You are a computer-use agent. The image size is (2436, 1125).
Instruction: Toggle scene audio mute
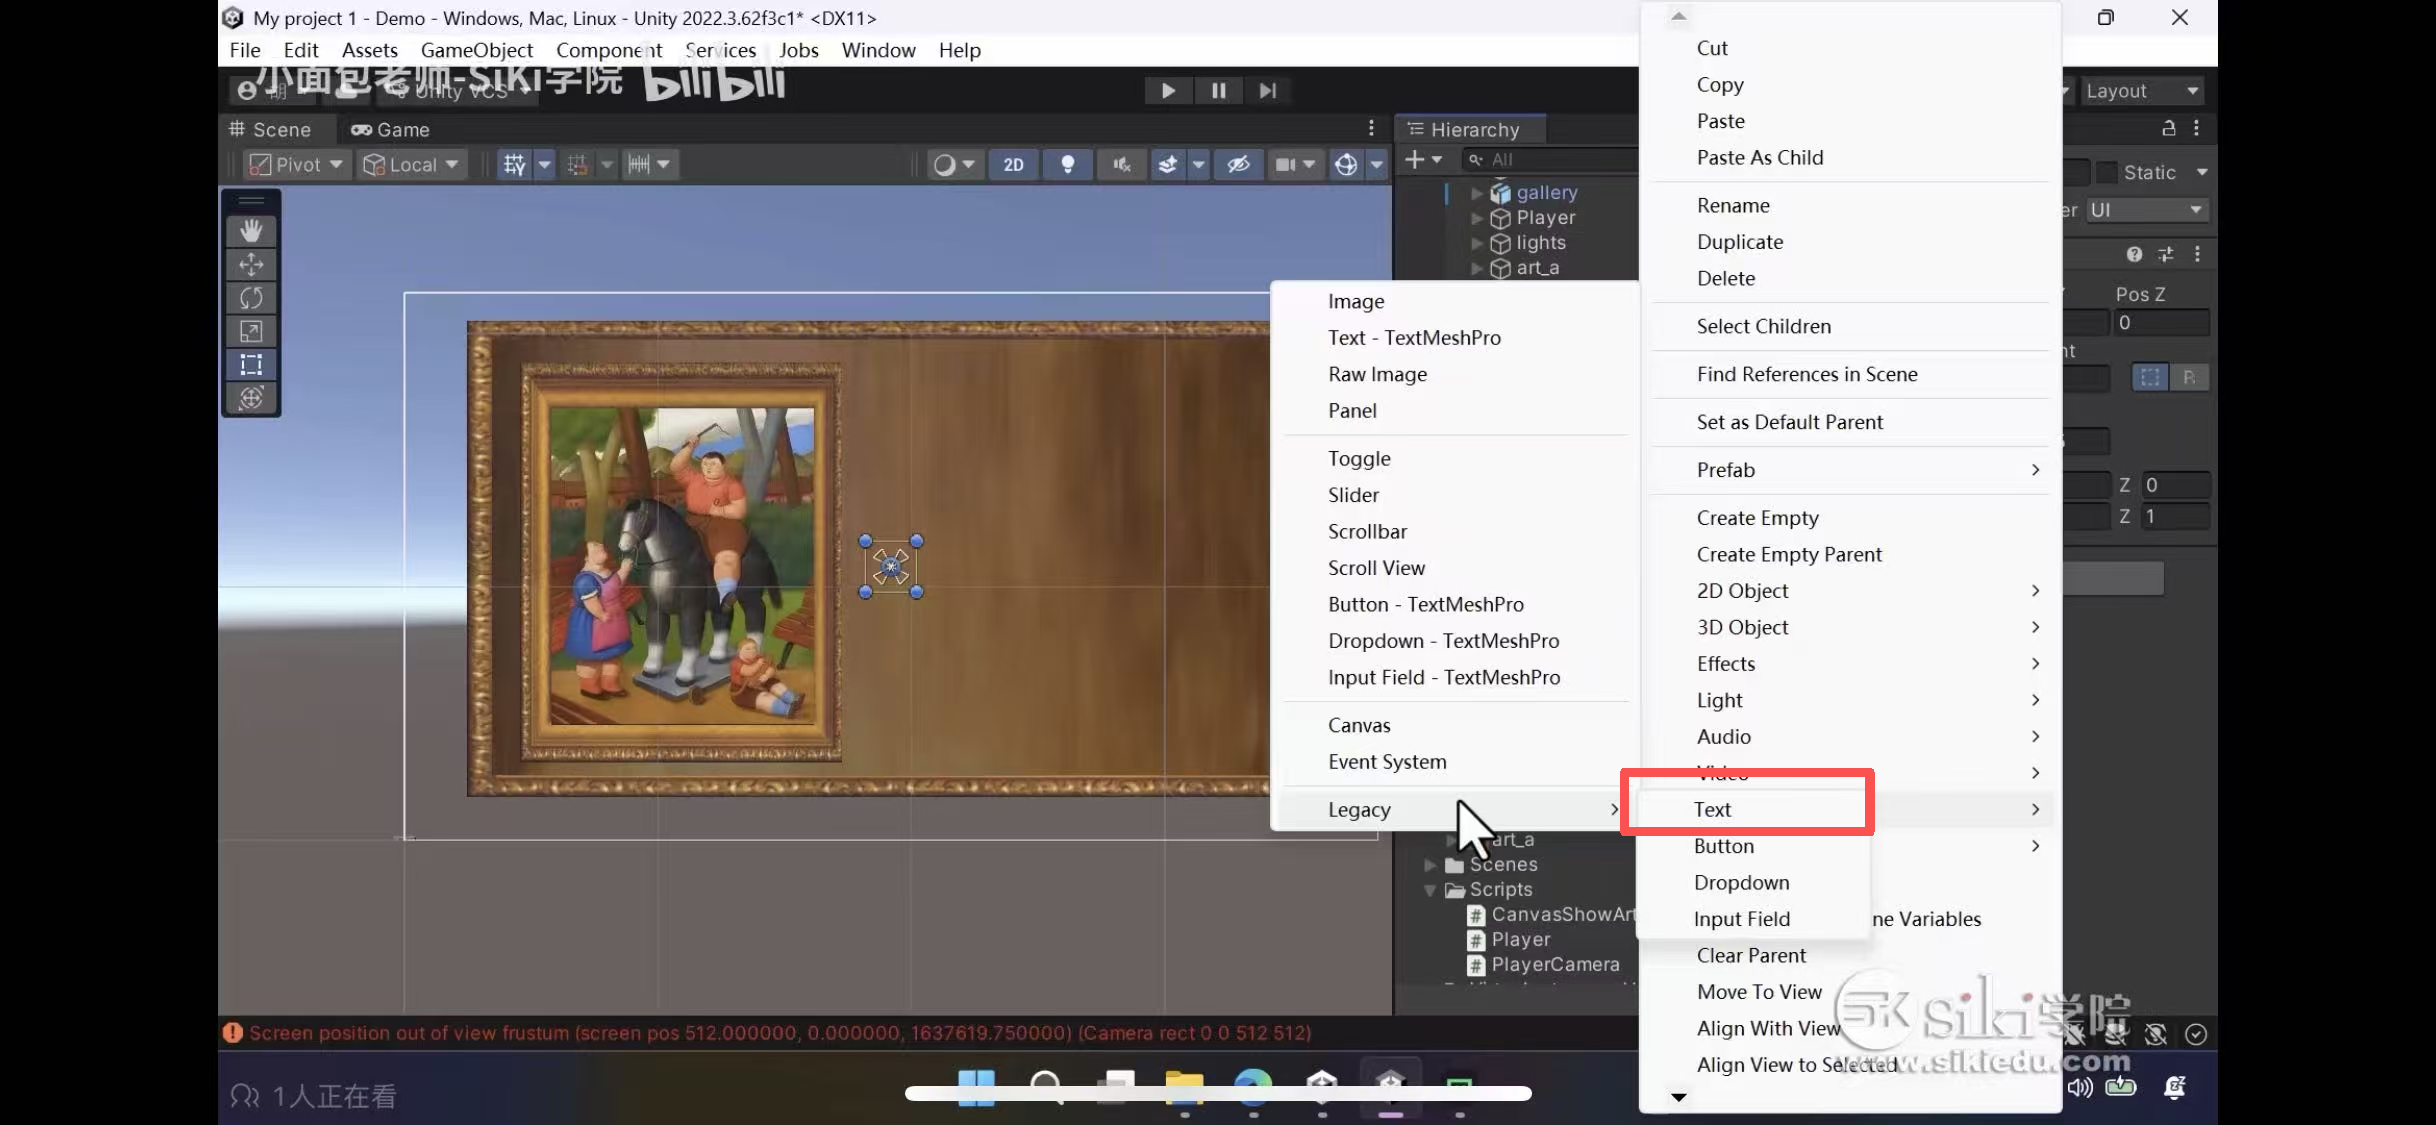1122,165
